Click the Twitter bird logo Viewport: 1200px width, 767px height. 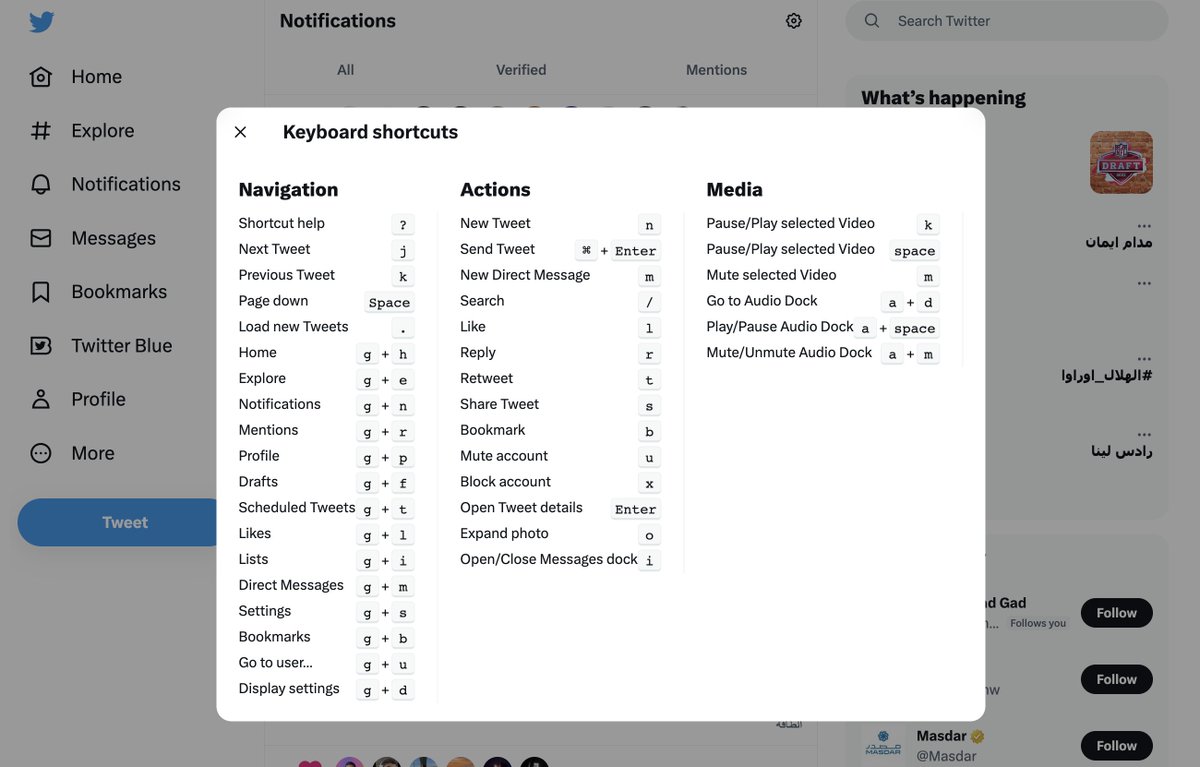click(x=41, y=22)
